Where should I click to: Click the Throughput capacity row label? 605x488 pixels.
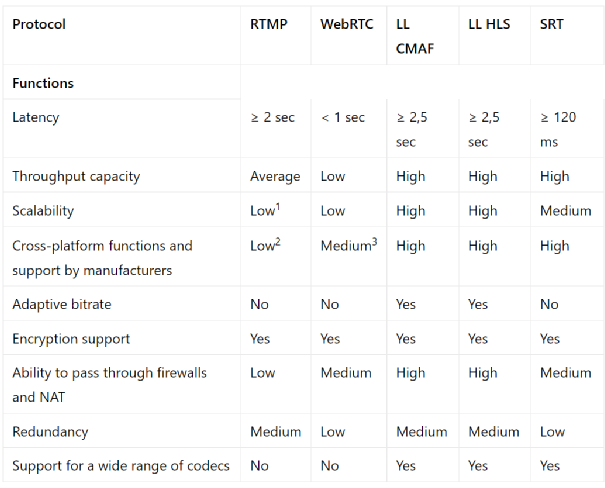(x=76, y=176)
